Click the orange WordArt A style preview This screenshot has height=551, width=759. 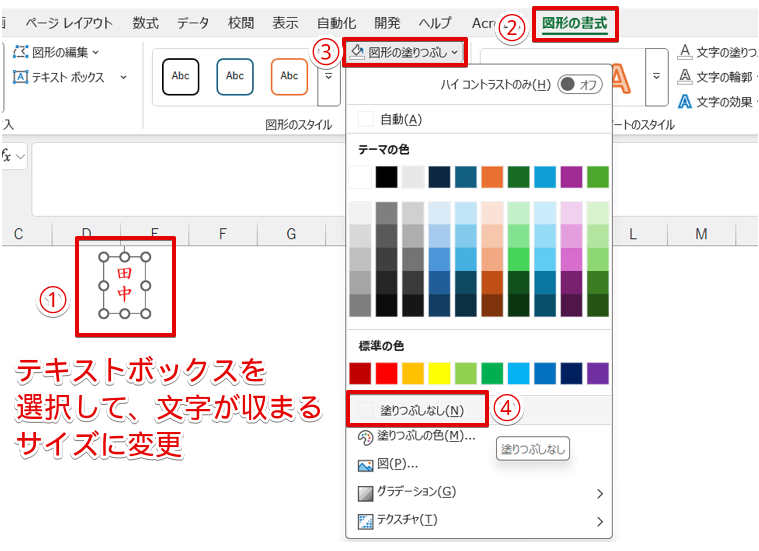pos(621,79)
